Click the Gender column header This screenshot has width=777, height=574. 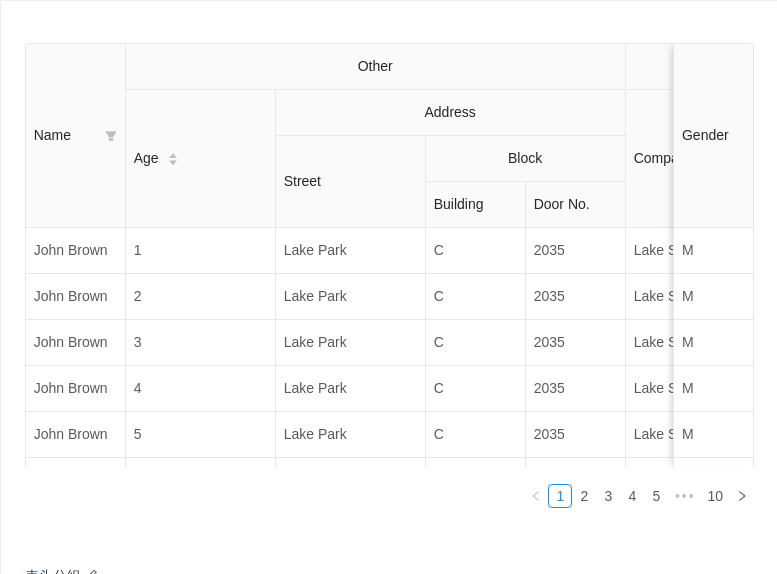pos(705,135)
